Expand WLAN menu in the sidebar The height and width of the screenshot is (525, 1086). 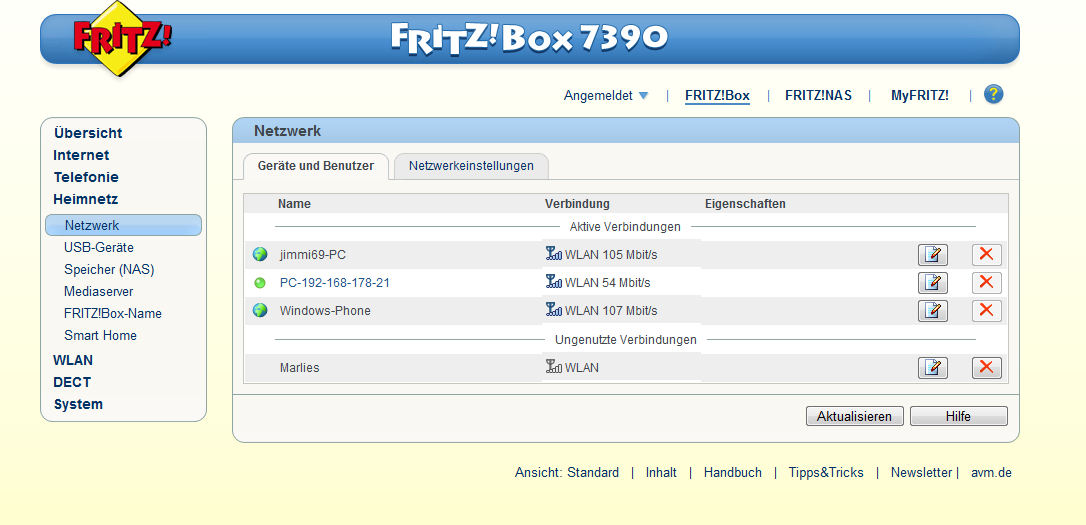coord(73,360)
